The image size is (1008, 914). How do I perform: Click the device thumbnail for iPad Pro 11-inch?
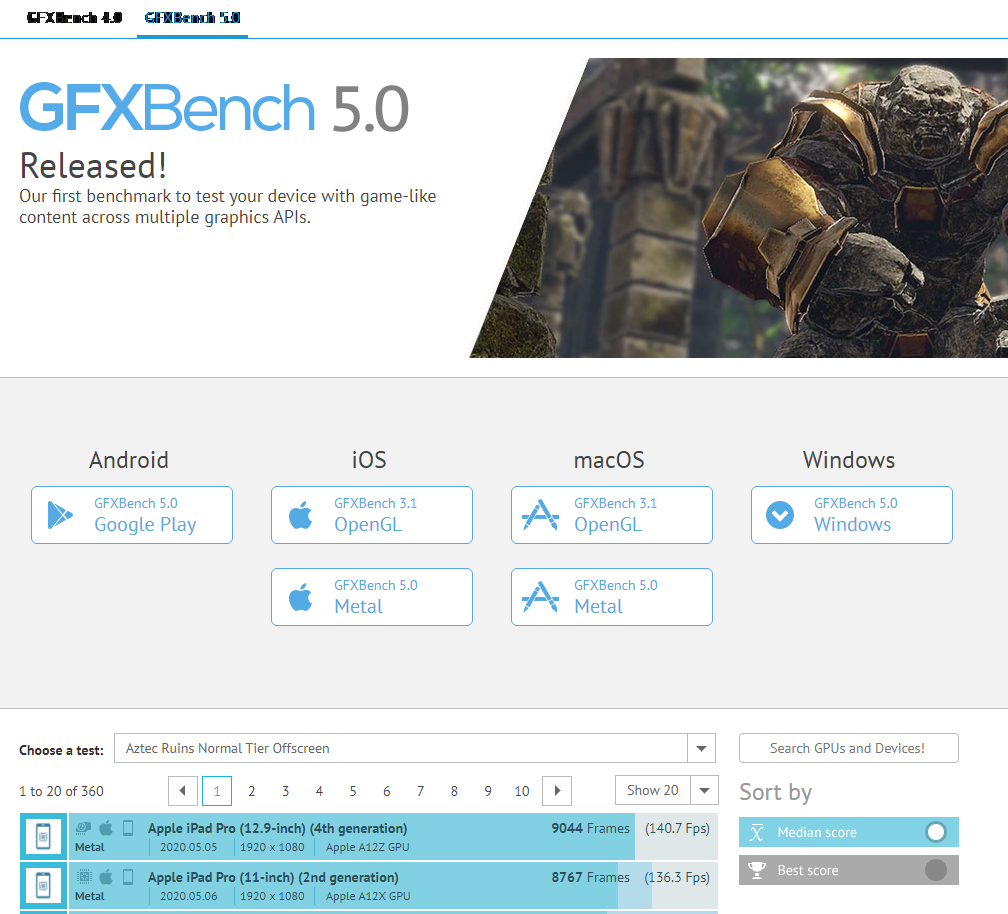[x=43, y=885]
